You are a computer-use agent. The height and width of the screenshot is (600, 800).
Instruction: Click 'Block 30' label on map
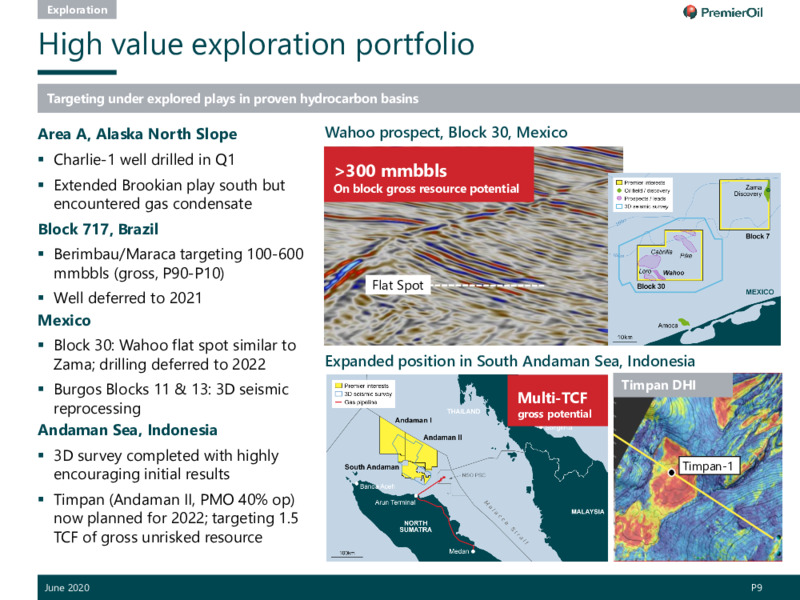(x=651, y=286)
